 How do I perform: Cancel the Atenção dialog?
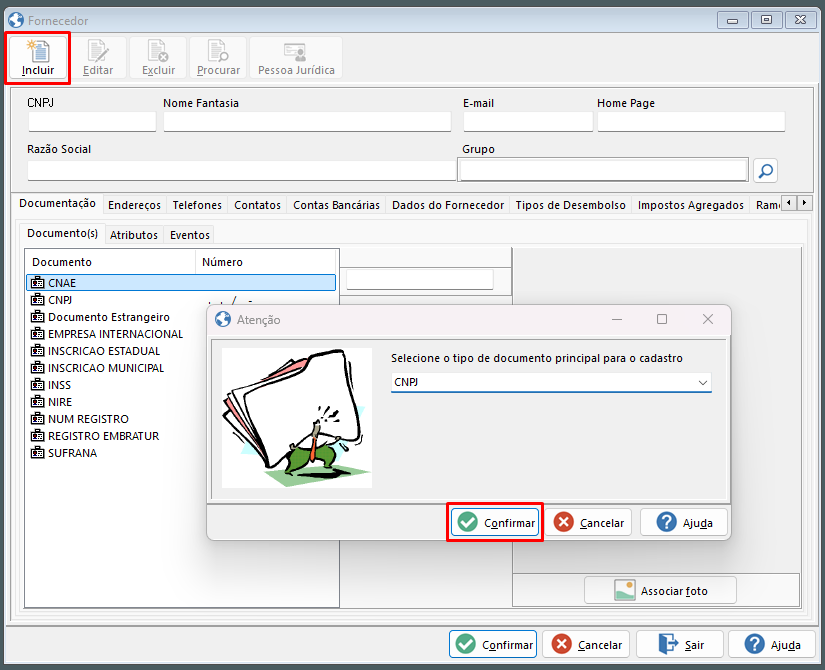pos(588,522)
